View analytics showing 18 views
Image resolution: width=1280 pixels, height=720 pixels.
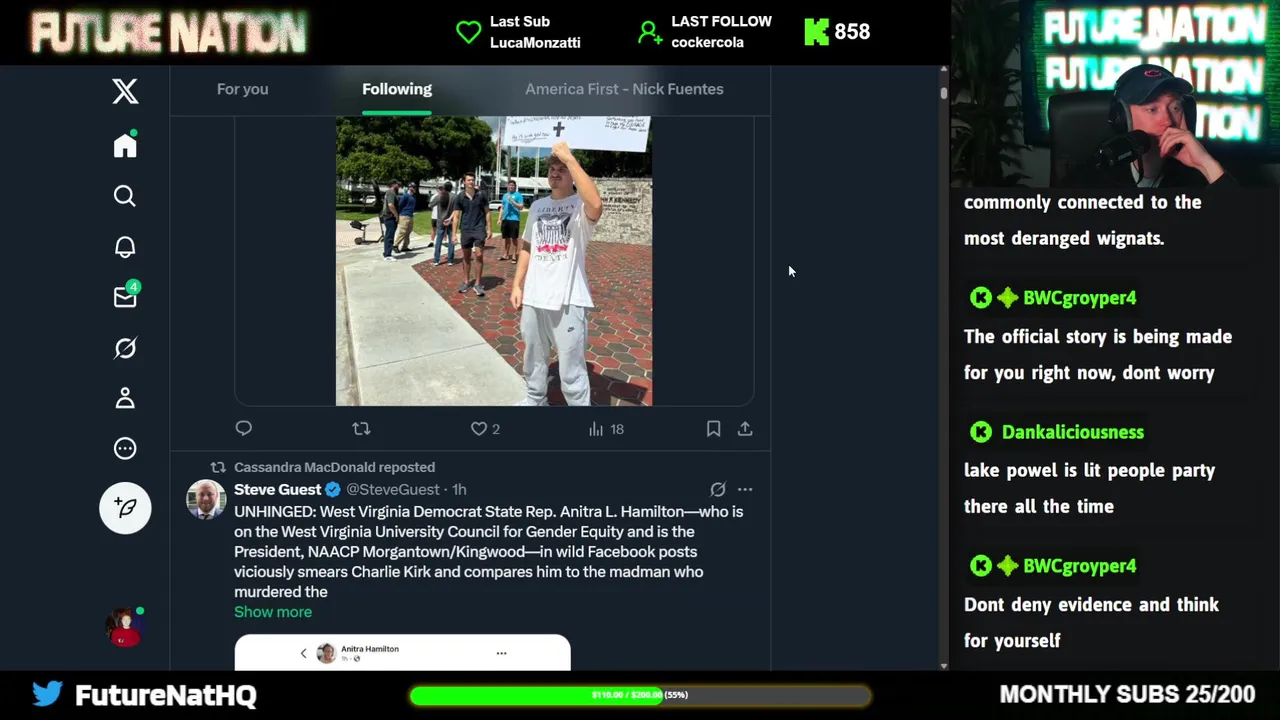(606, 428)
